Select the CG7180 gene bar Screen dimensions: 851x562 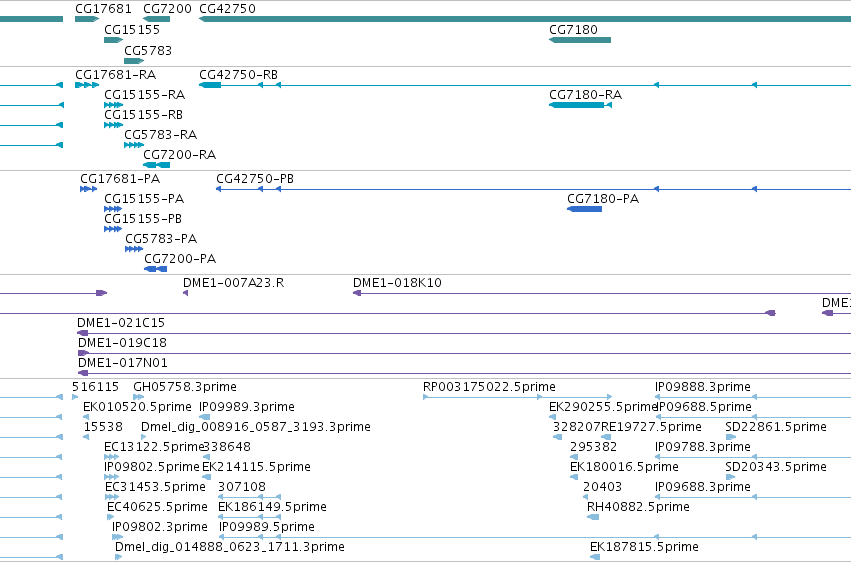click(x=580, y=40)
